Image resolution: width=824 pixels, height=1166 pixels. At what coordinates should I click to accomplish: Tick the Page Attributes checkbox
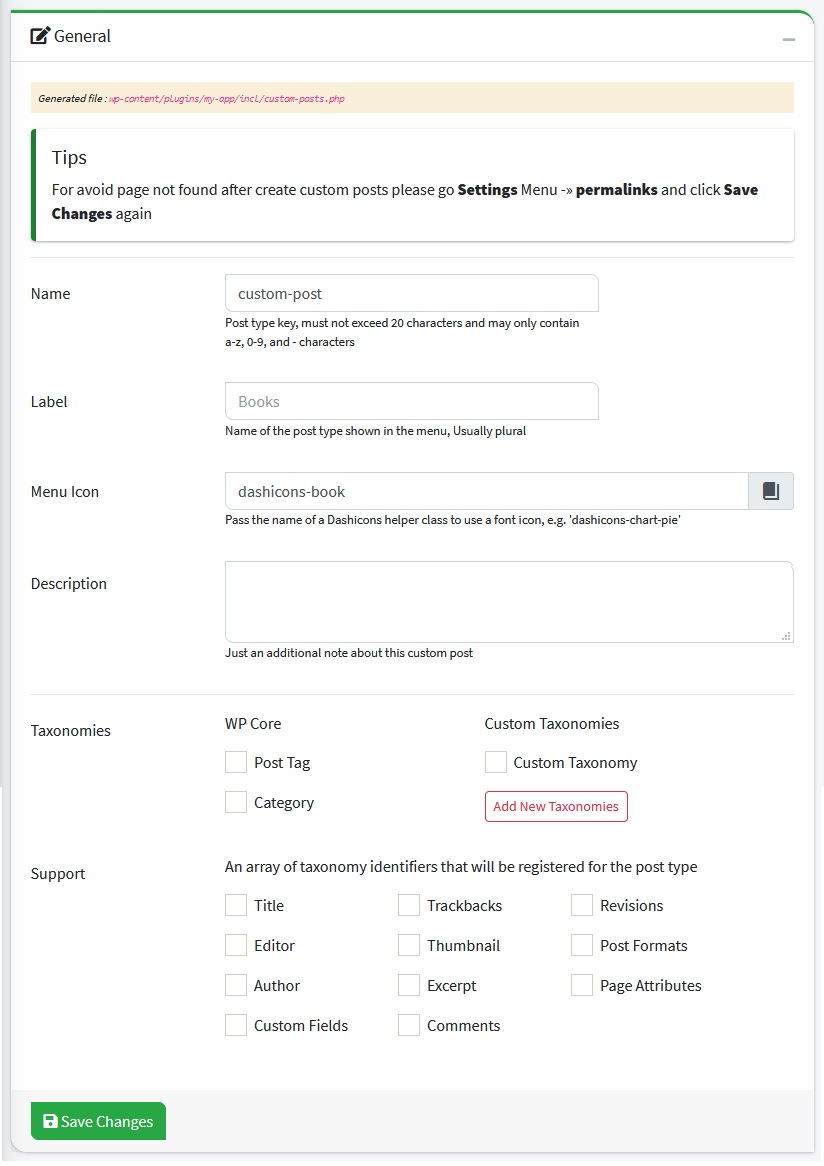[x=582, y=985]
